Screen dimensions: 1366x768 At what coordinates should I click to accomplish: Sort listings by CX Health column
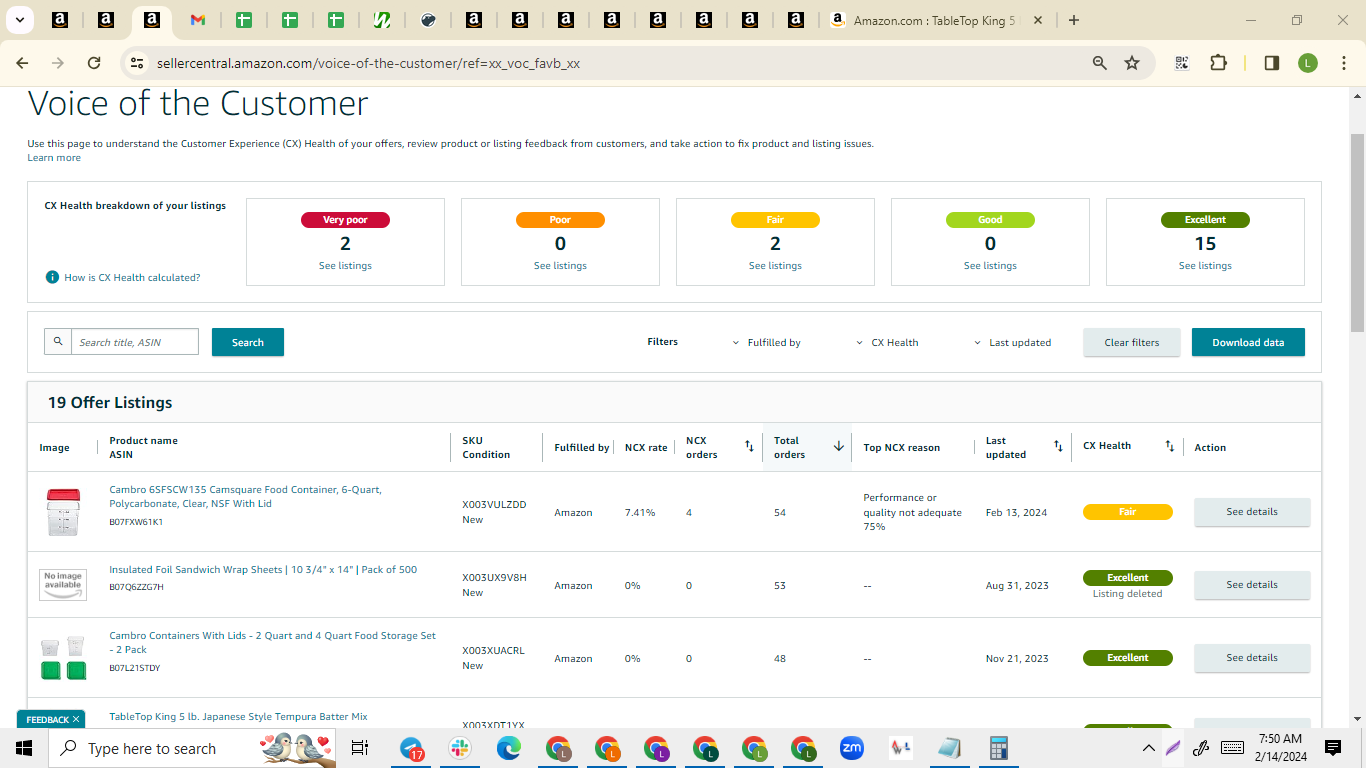pyautogui.click(x=1169, y=446)
